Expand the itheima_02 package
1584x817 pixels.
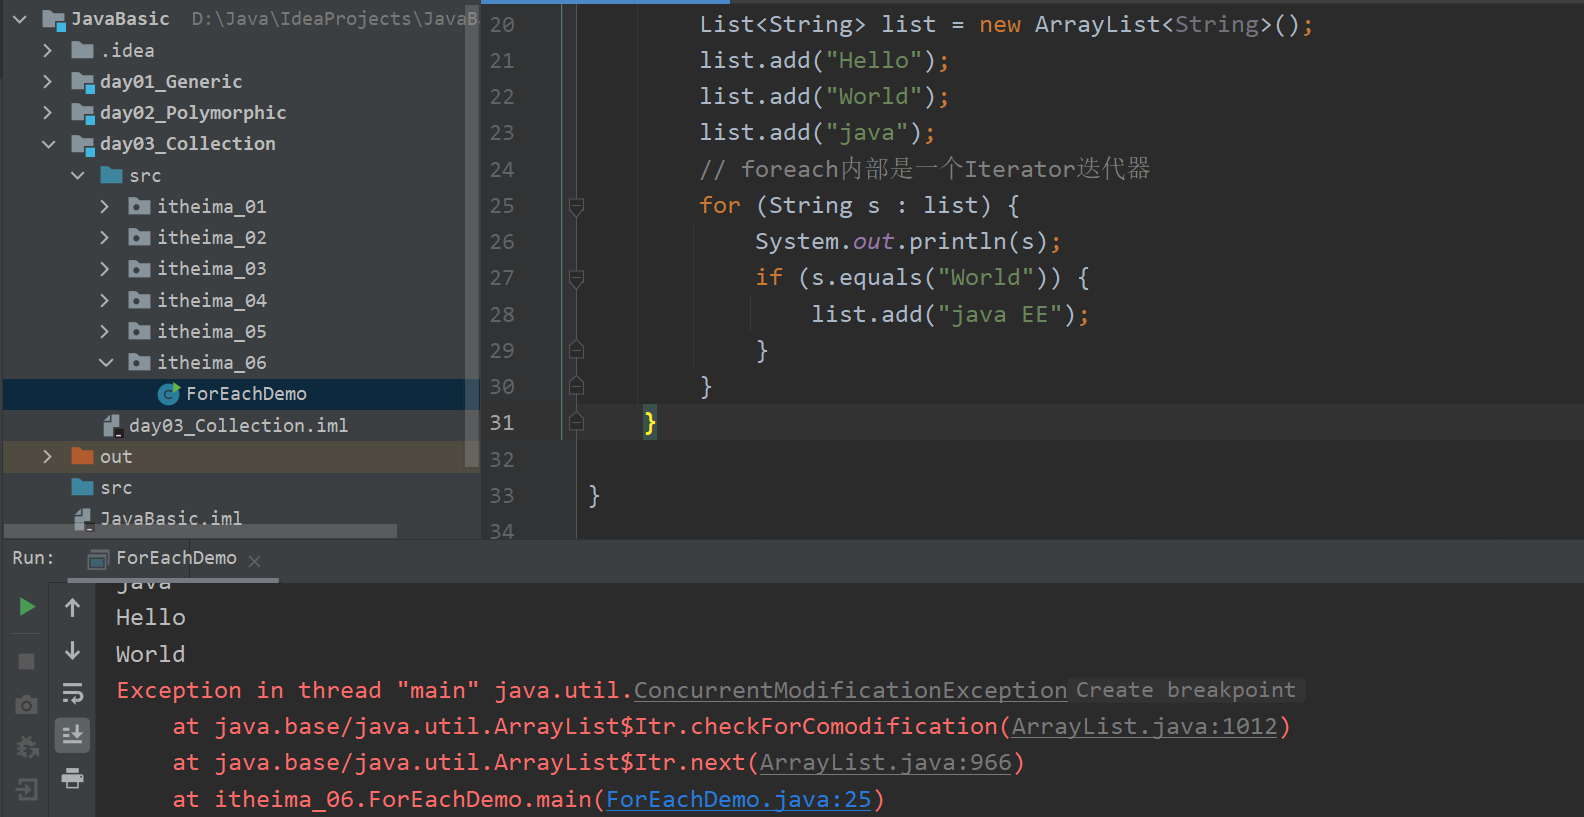pos(105,238)
